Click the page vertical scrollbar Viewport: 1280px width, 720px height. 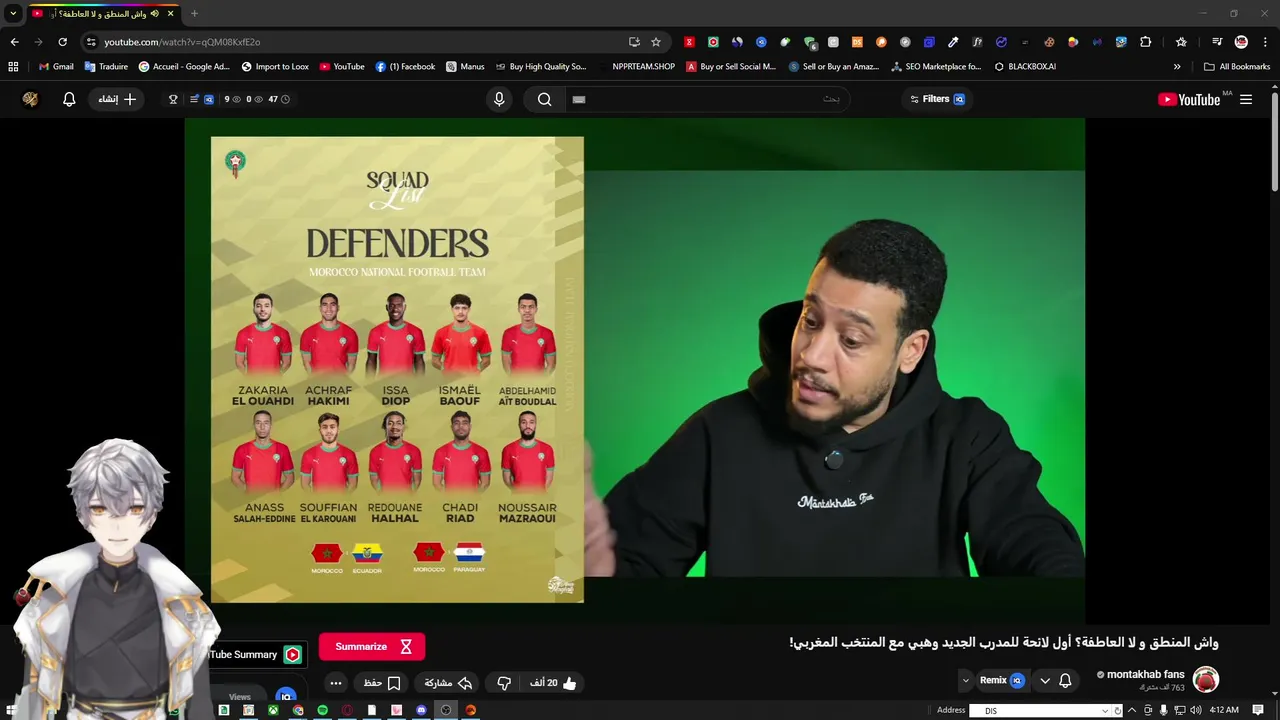(1275, 140)
